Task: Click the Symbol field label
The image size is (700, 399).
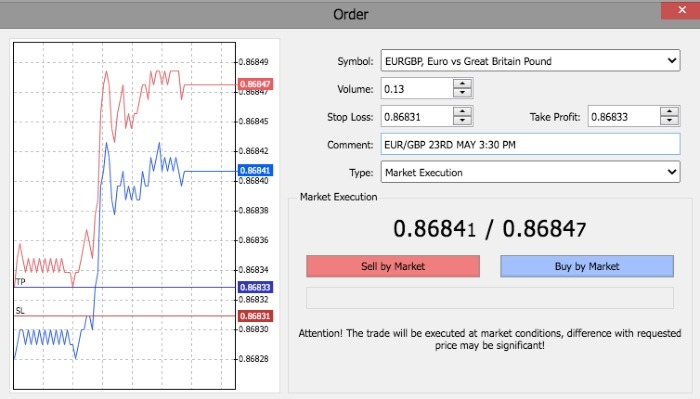Action: tap(355, 61)
